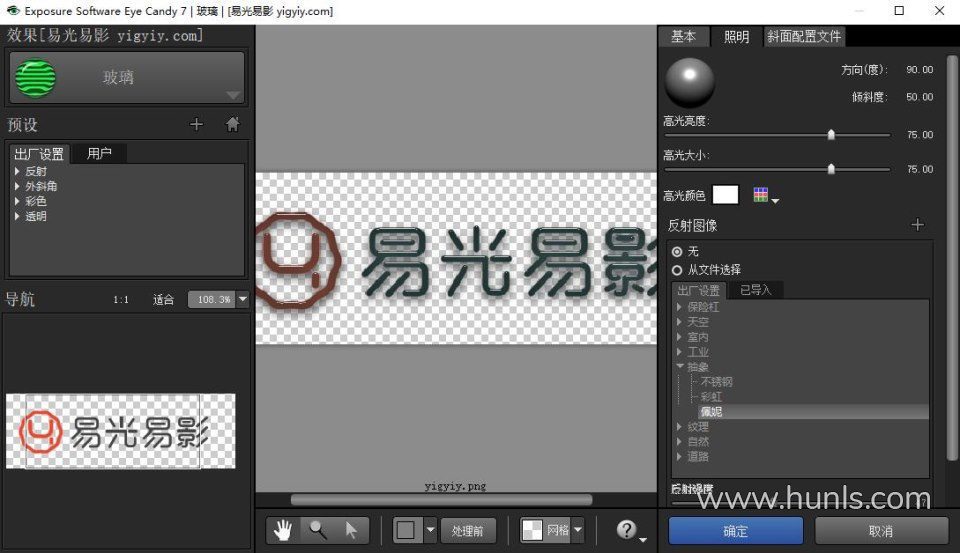The height and width of the screenshot is (553, 960).
Task: Open the help question mark icon
Action: pyautogui.click(x=626, y=530)
